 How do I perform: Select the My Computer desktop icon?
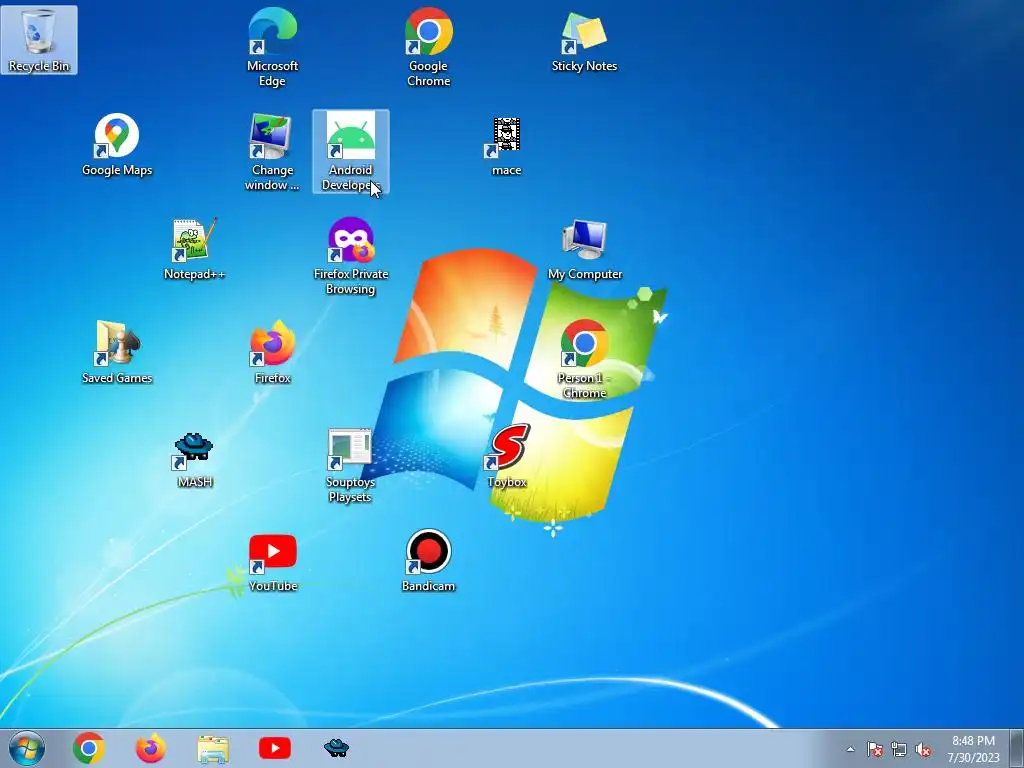(584, 249)
